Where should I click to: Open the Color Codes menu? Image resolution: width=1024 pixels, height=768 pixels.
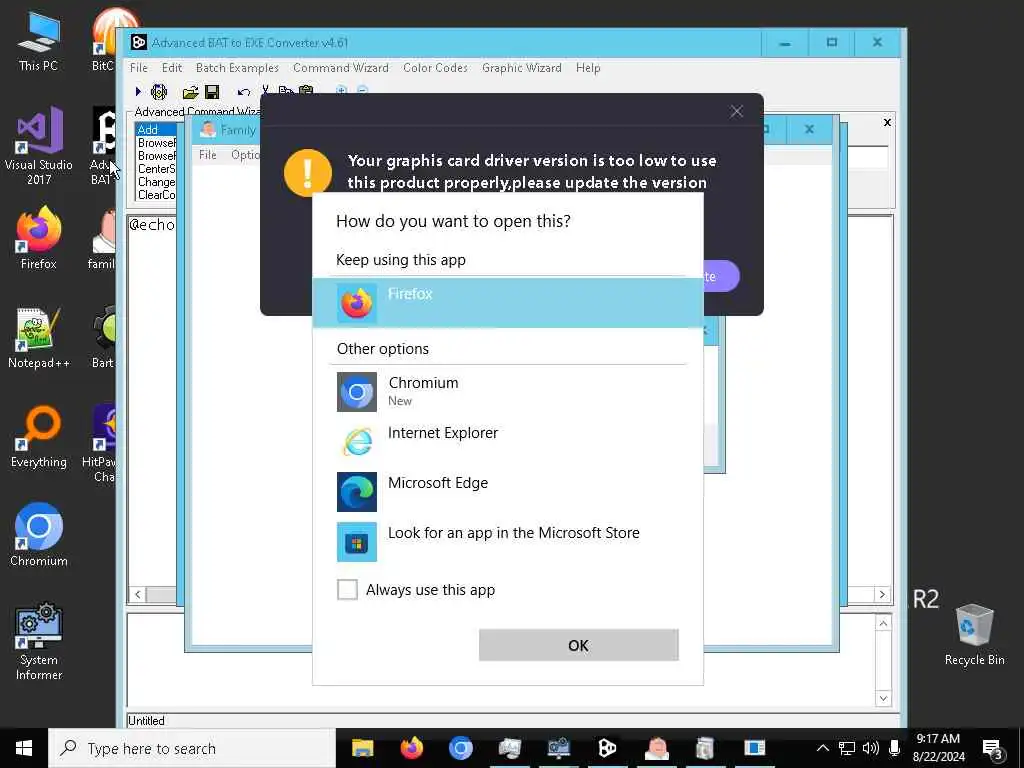tap(435, 68)
